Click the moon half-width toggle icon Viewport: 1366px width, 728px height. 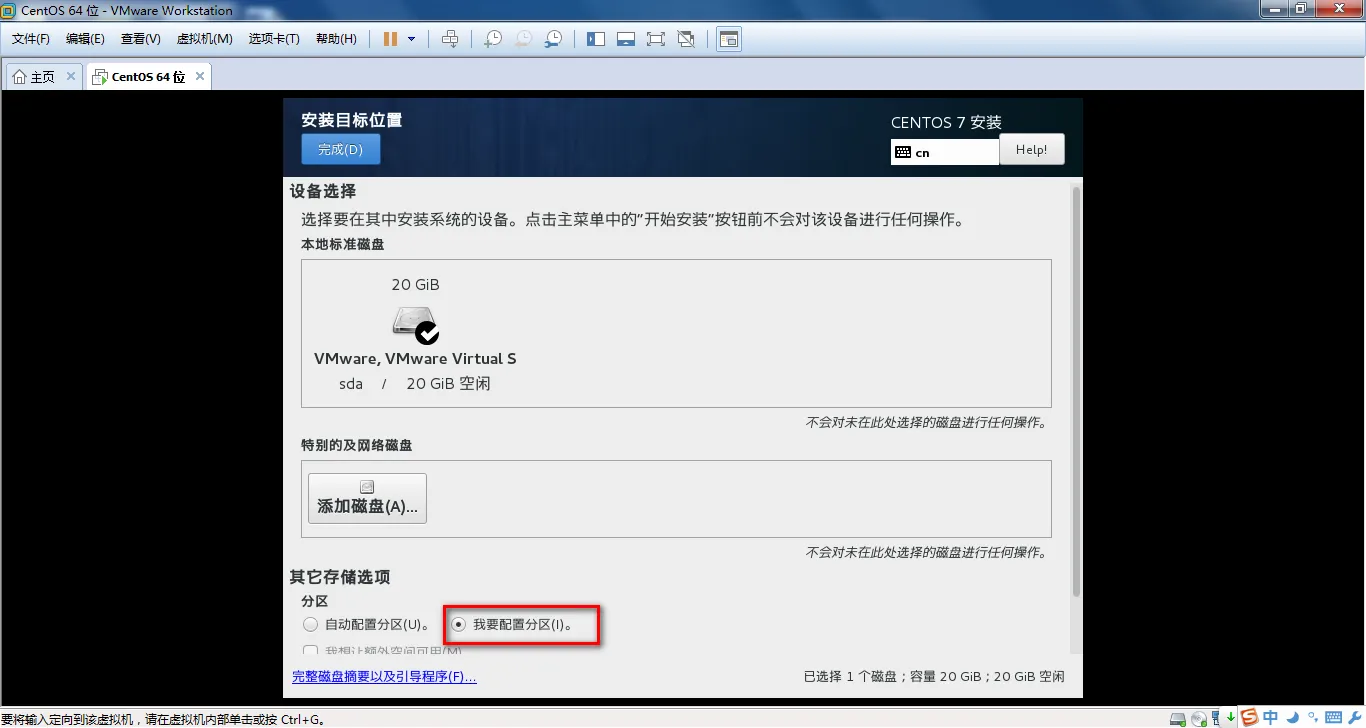coord(1292,717)
